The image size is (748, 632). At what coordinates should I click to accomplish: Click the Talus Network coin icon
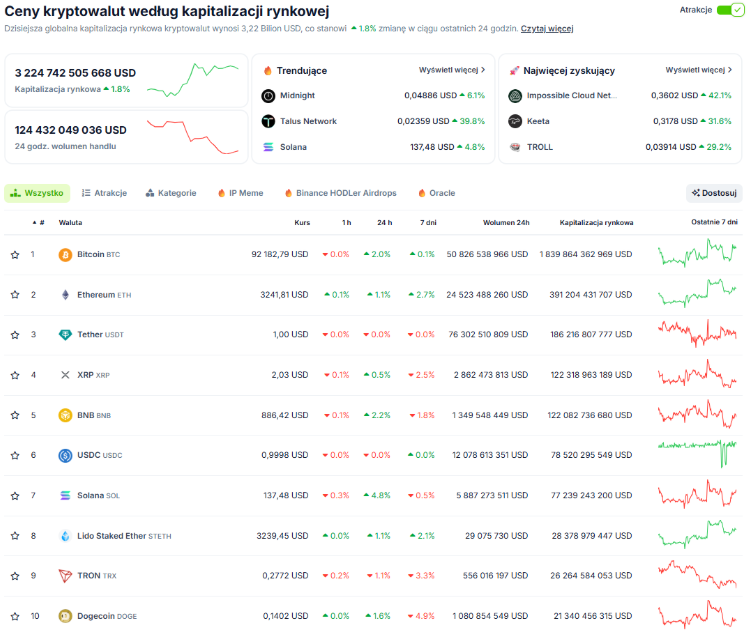coord(268,121)
